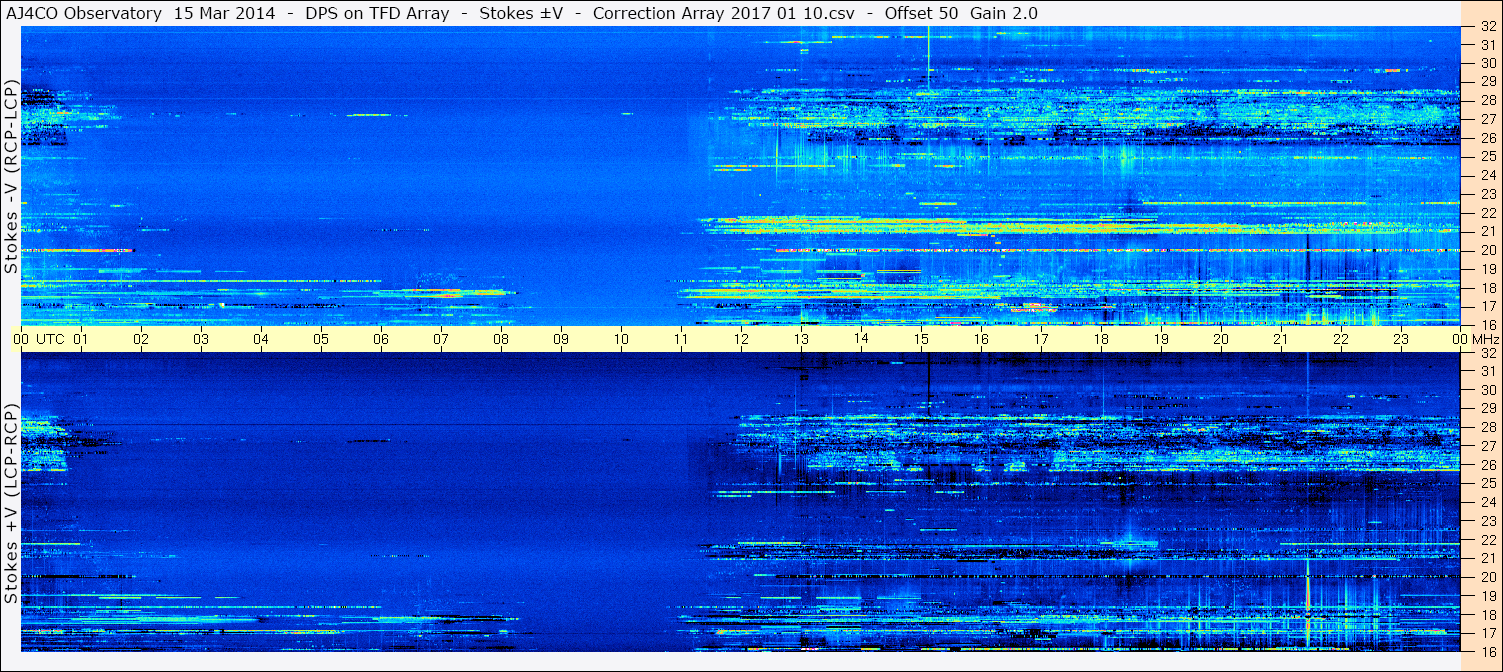Click 28 MHz on Stokes -V frequency scale
Viewport: 1503px width, 672px height.
click(1488, 100)
